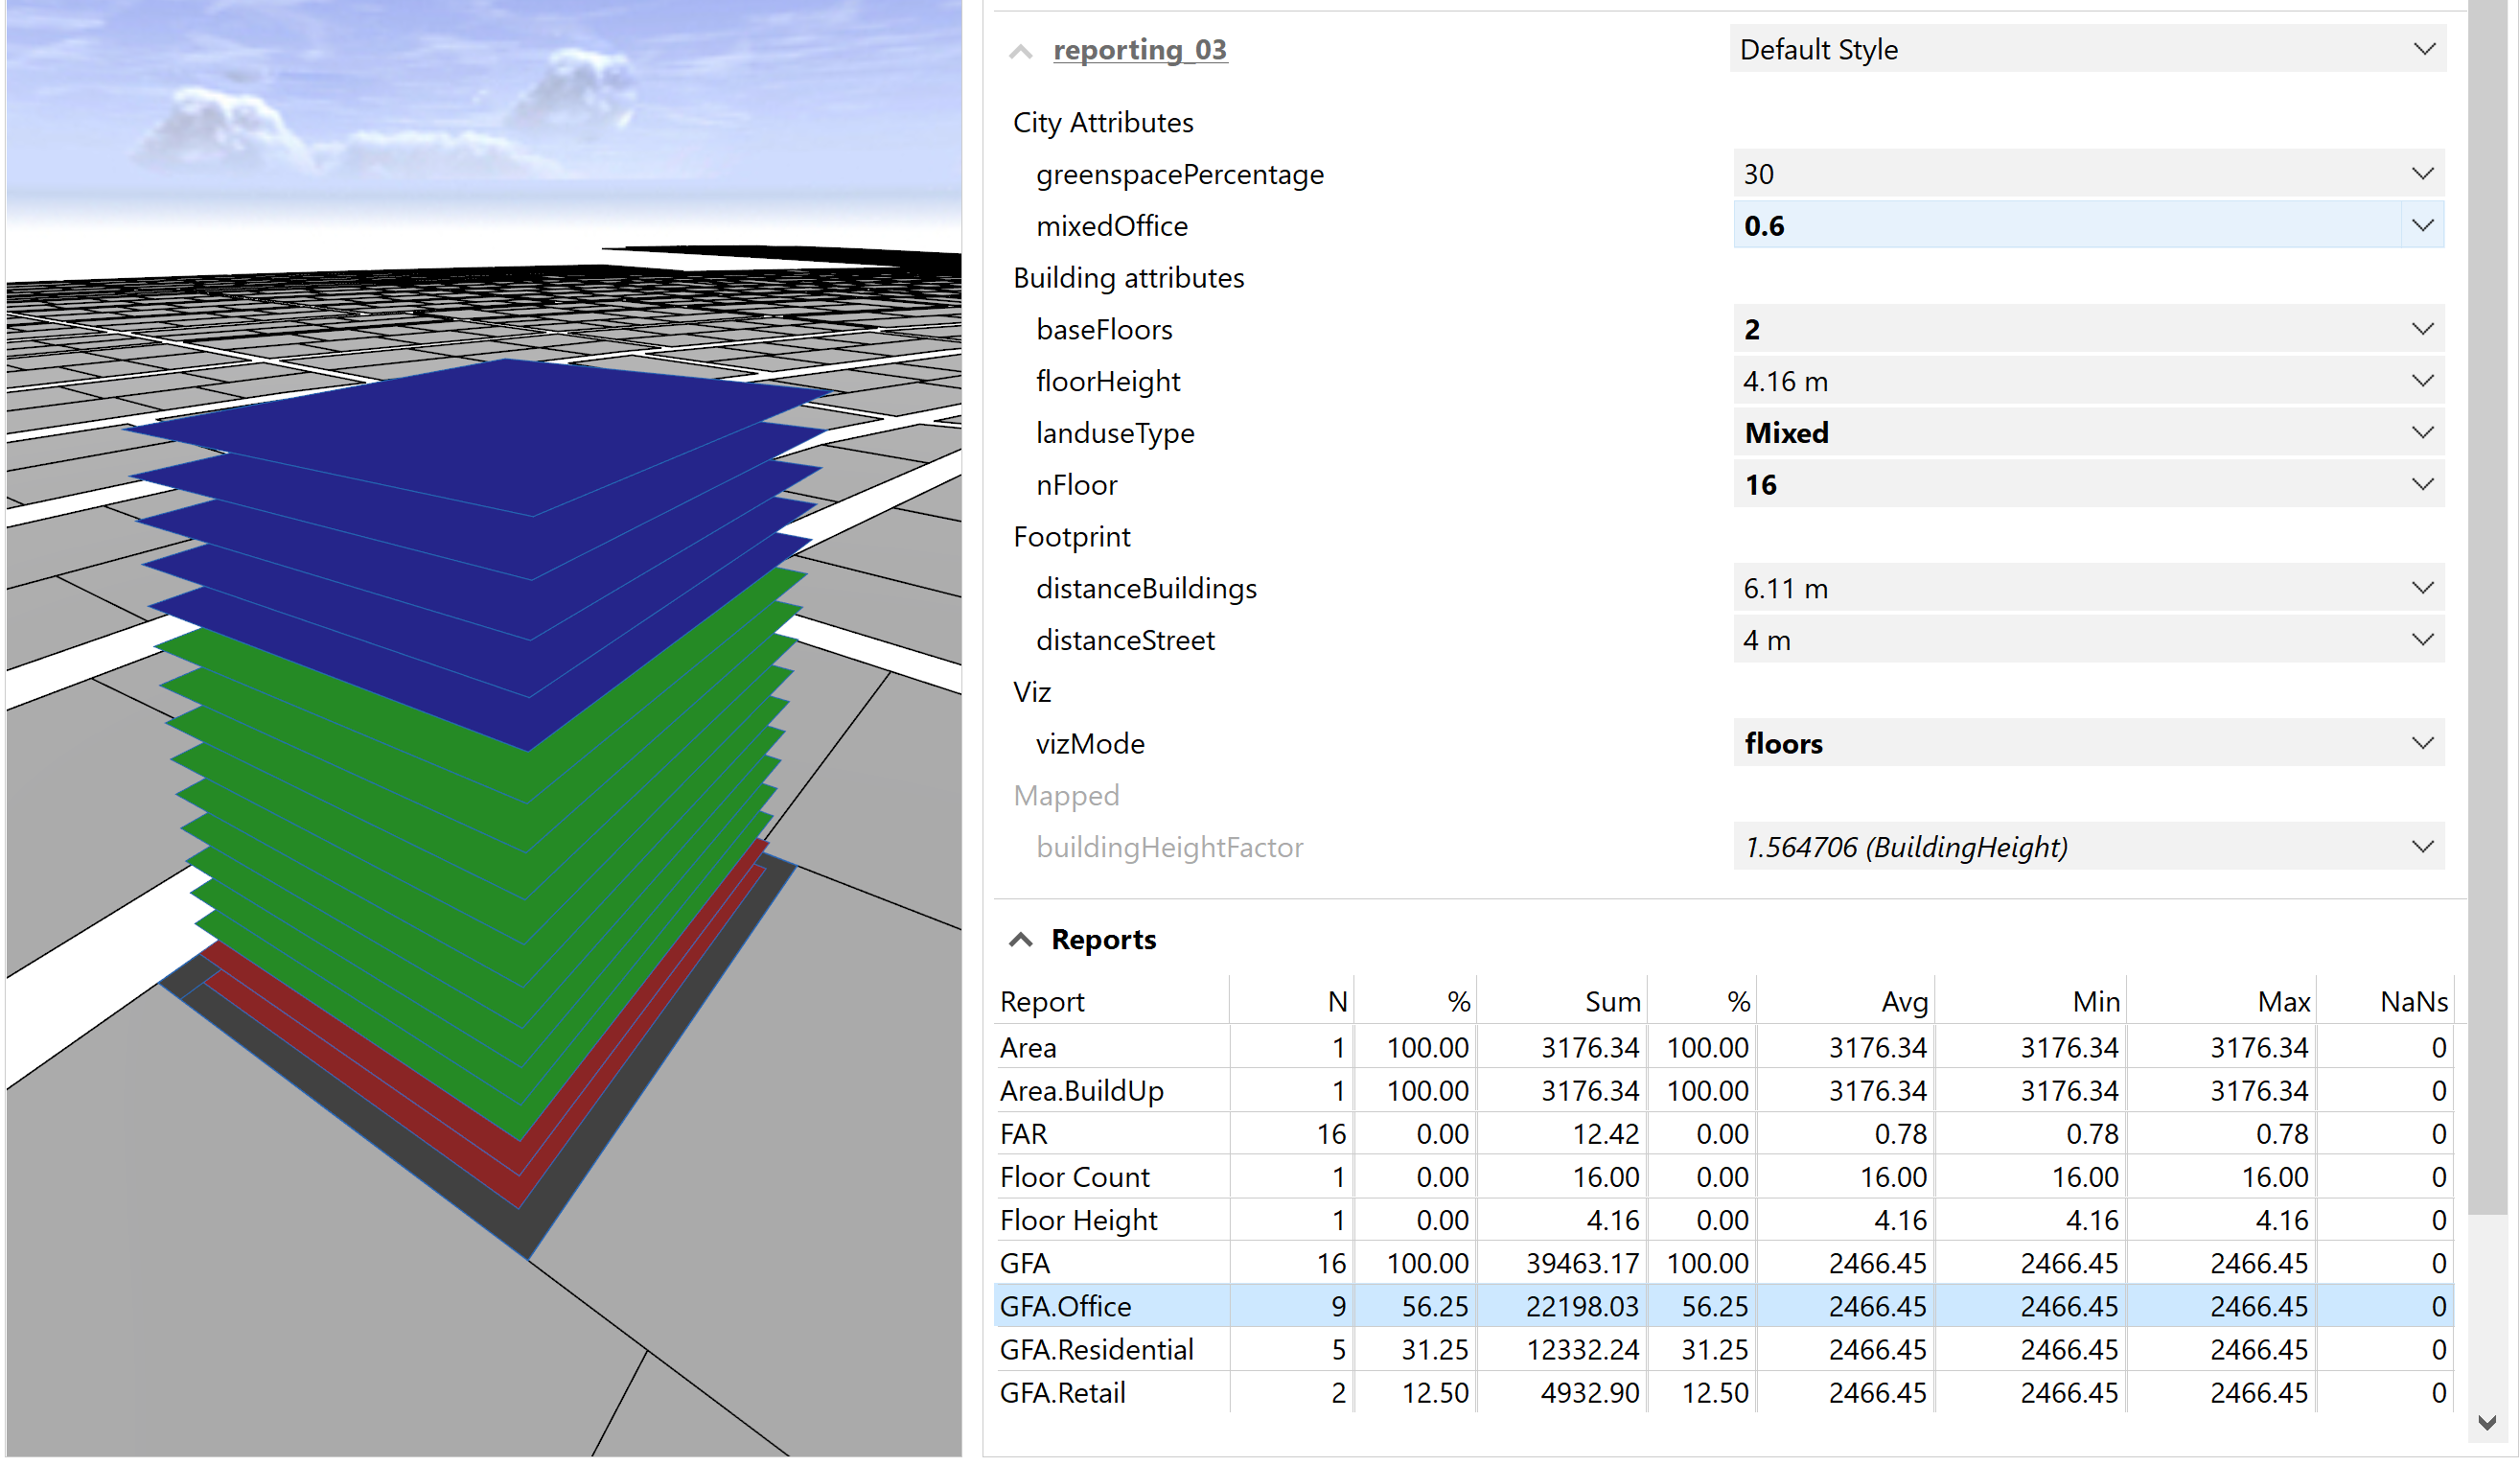Click the Sum column header
The height and width of the screenshot is (1466, 2520).
pos(1611,1002)
